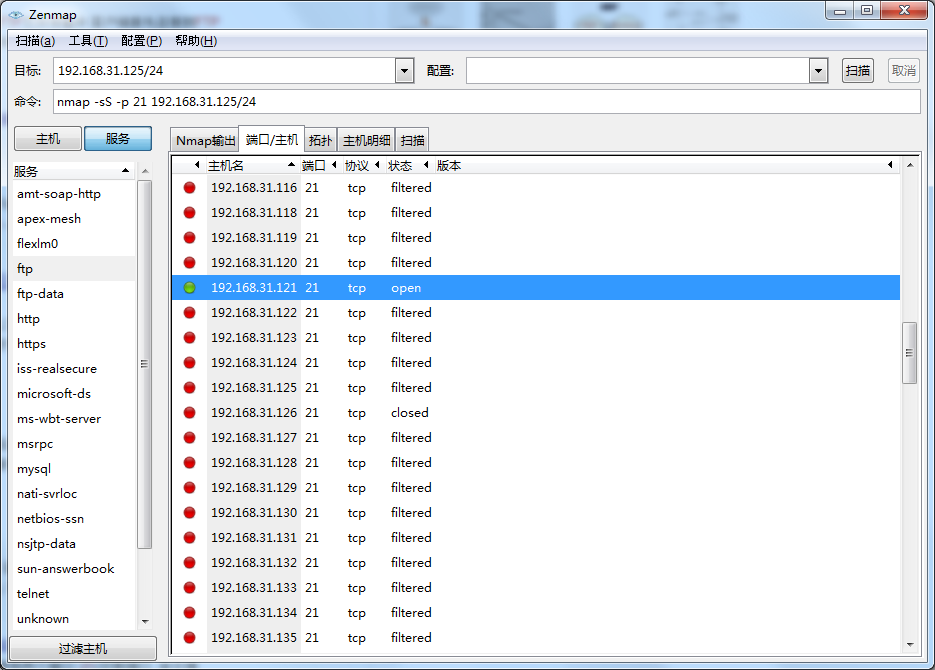Show hosts list with 主机 button
Image resolution: width=935 pixels, height=670 pixels.
point(48,139)
